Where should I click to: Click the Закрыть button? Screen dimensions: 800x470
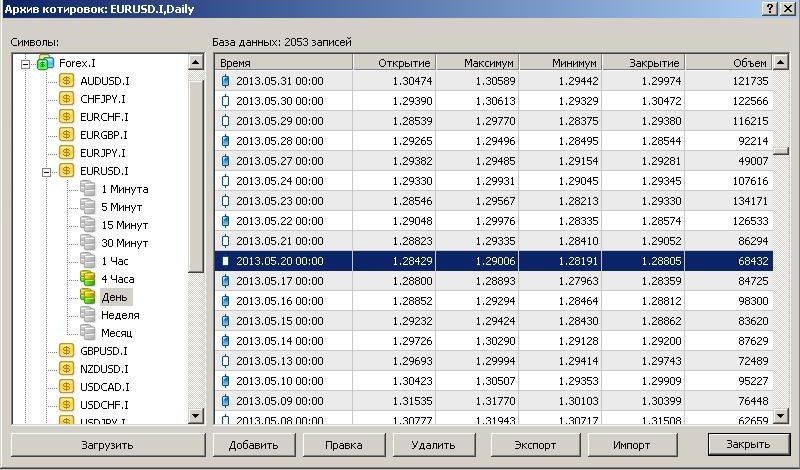pyautogui.click(x=748, y=444)
